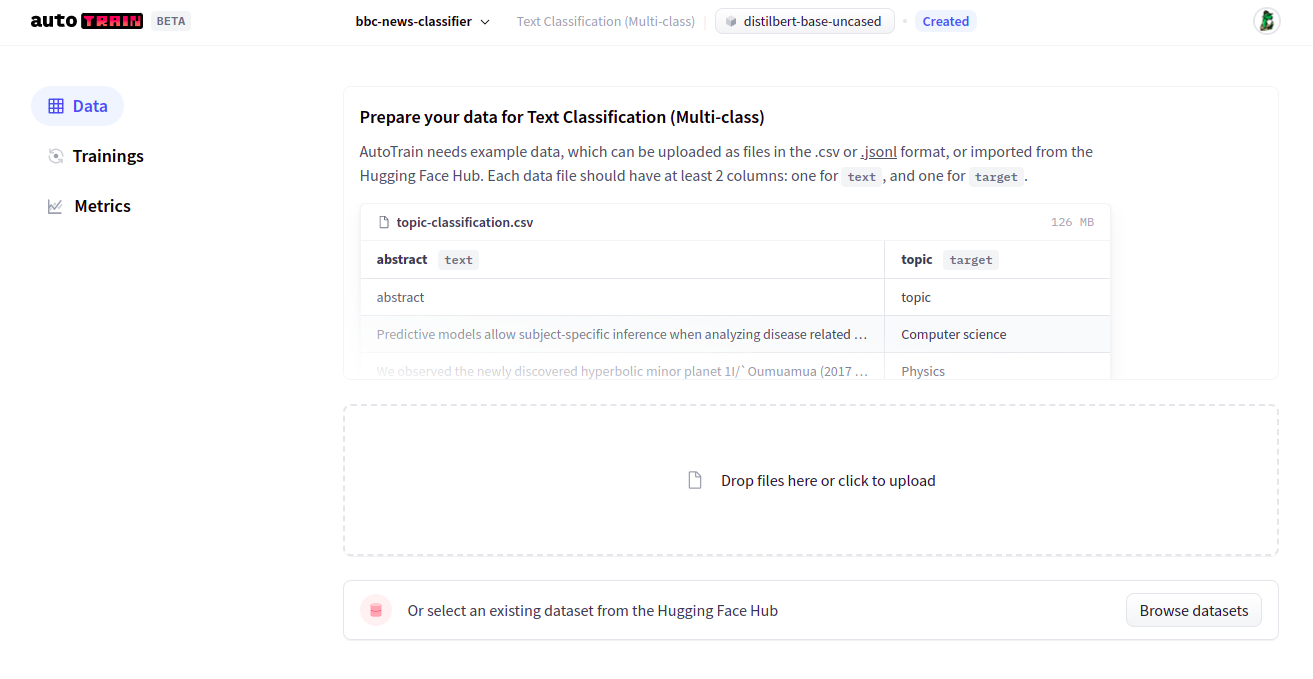The width and height of the screenshot is (1313, 679).
Task: Click the upload document icon in the drop zone
Action: pos(695,479)
